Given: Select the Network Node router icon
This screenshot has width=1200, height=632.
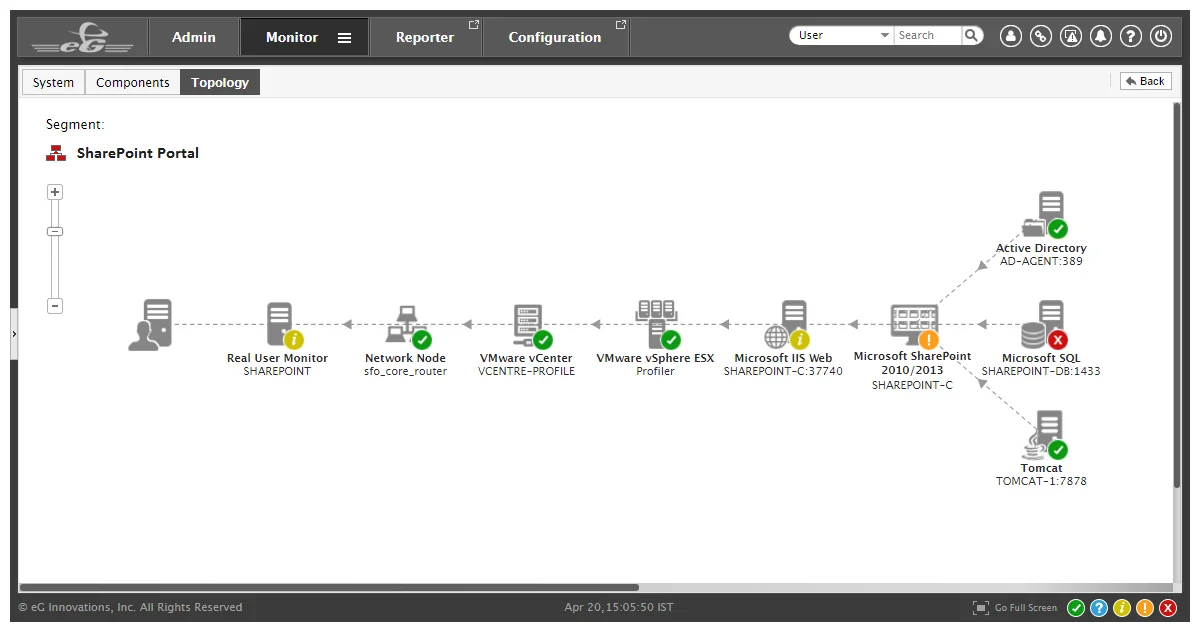Looking at the screenshot, I should pyautogui.click(x=407, y=326).
